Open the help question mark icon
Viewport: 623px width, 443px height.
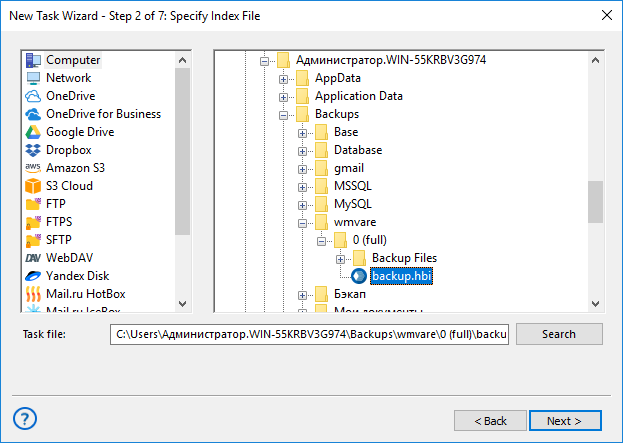pos(25,419)
